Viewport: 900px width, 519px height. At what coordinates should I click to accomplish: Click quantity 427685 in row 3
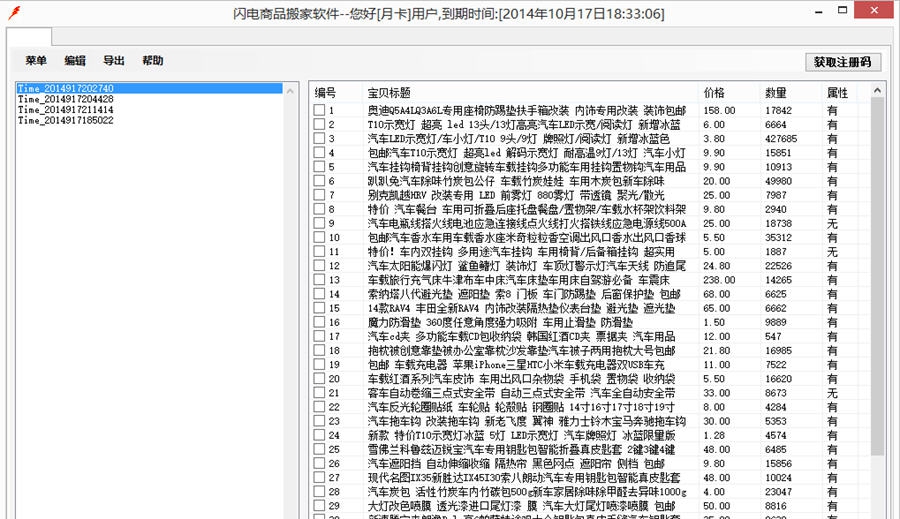click(x=781, y=138)
